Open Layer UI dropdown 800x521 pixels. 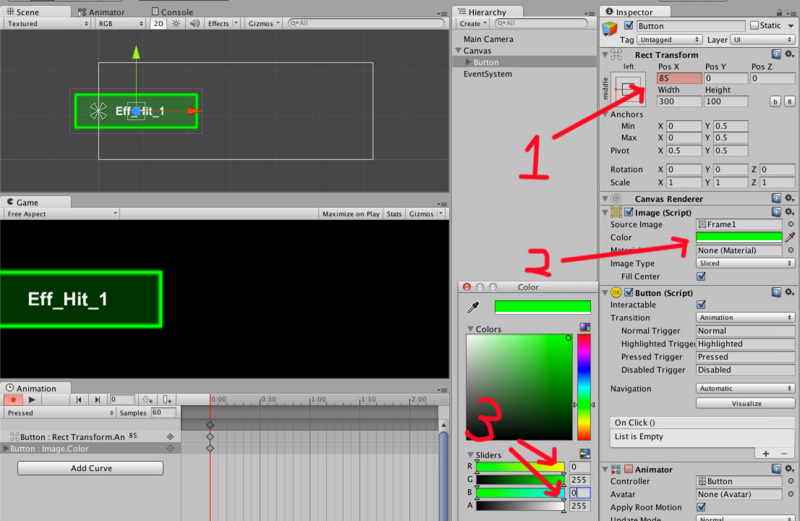click(x=763, y=40)
